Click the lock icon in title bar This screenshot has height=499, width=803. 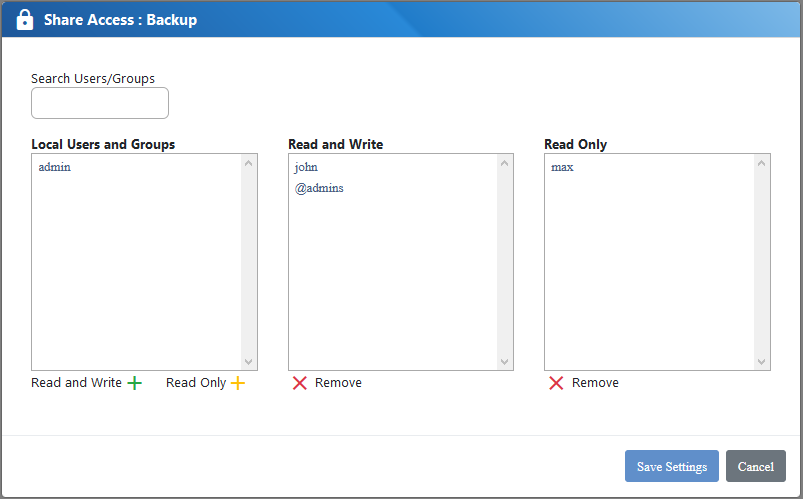click(x=25, y=20)
